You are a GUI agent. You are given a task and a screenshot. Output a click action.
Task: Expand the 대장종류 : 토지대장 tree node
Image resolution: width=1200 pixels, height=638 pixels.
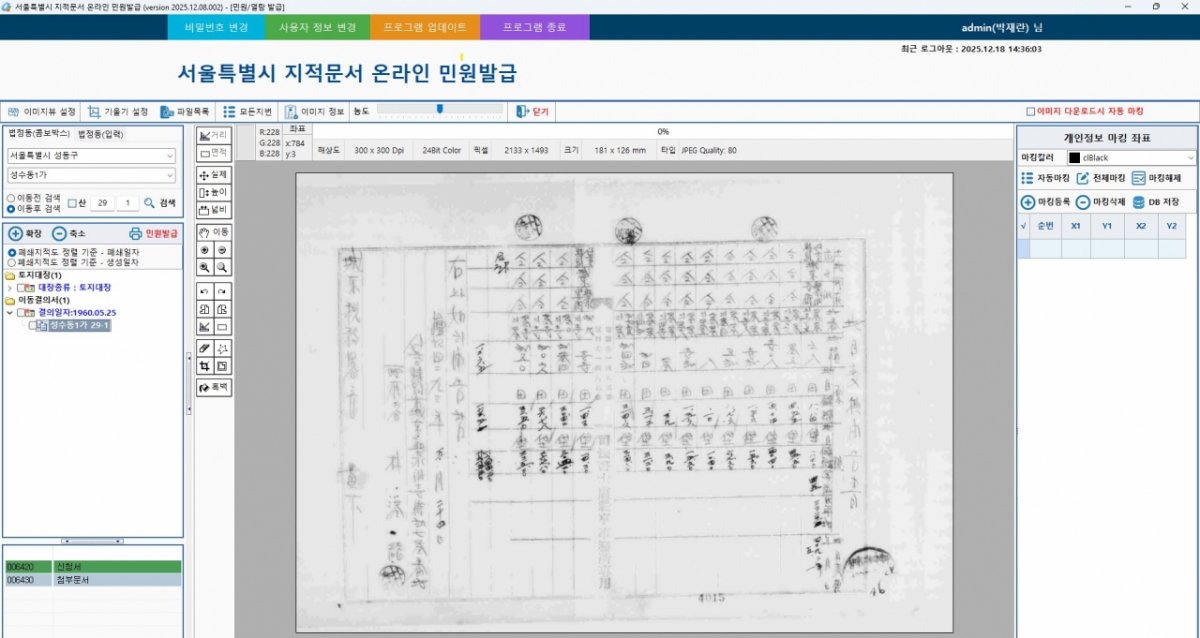click(x=10, y=287)
